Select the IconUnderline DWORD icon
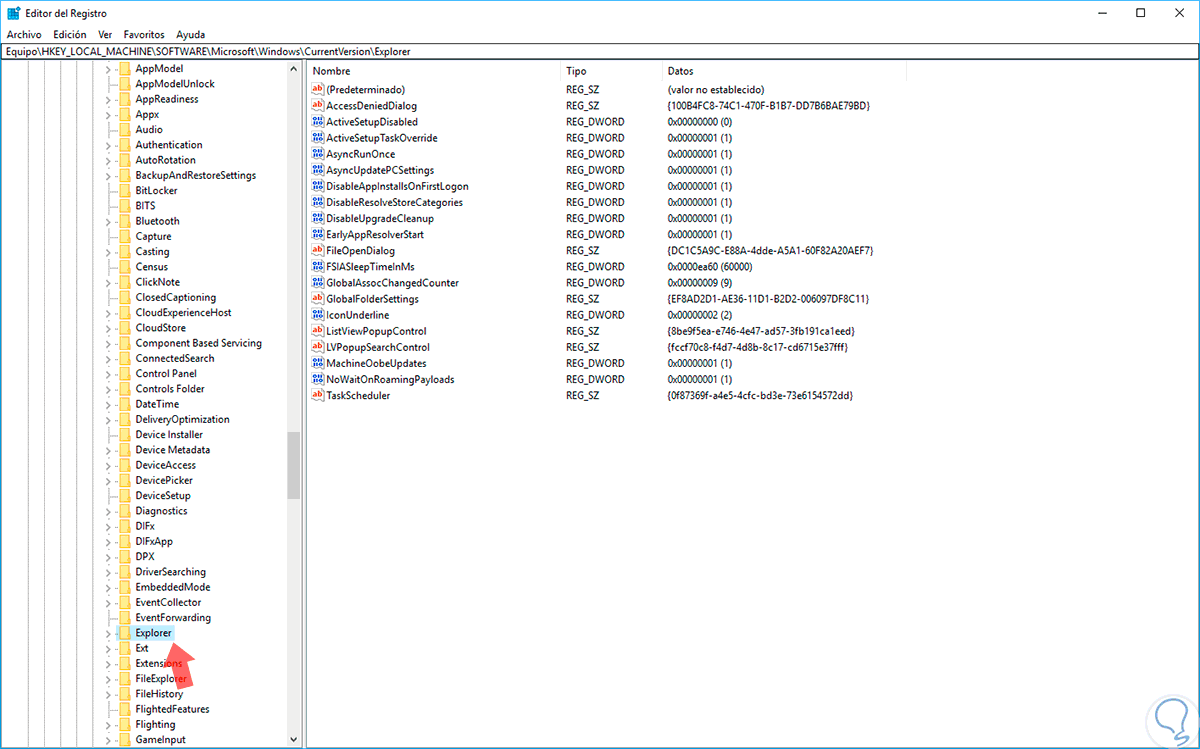 click(x=318, y=315)
